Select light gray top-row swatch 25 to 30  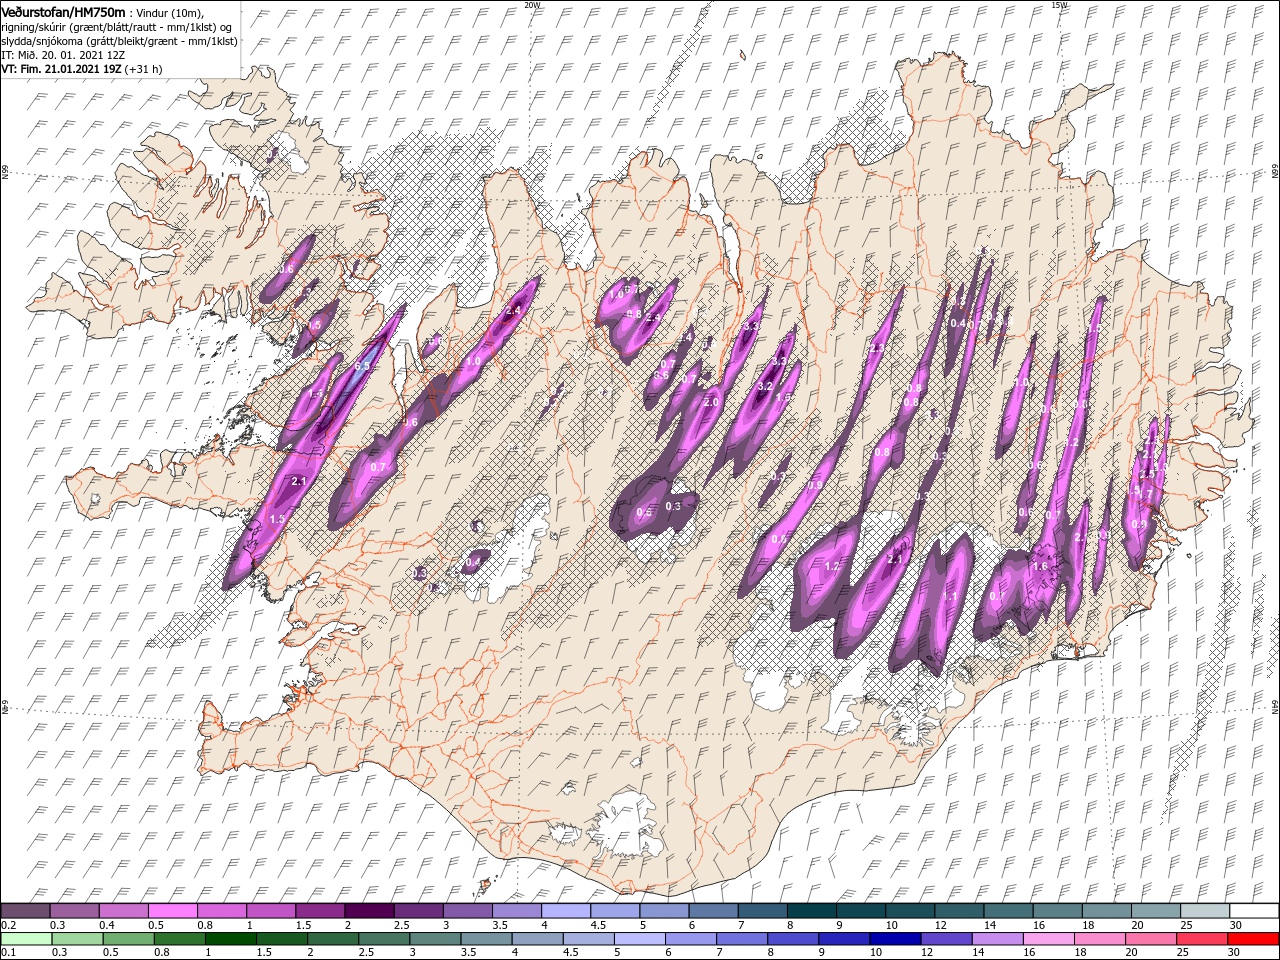click(x=1203, y=911)
